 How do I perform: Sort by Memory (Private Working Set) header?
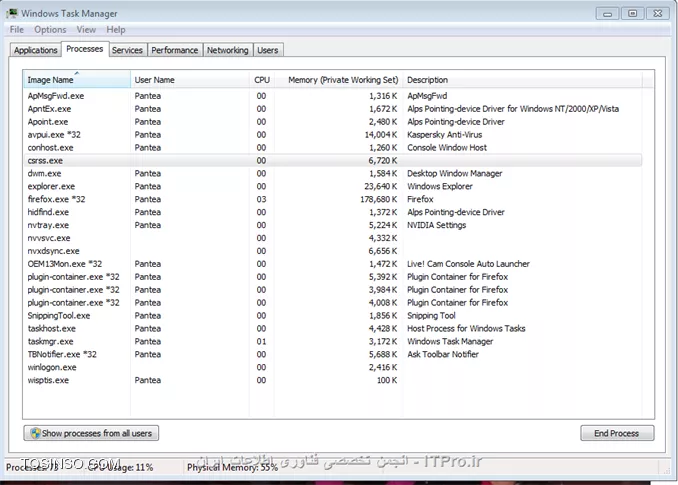(x=338, y=80)
